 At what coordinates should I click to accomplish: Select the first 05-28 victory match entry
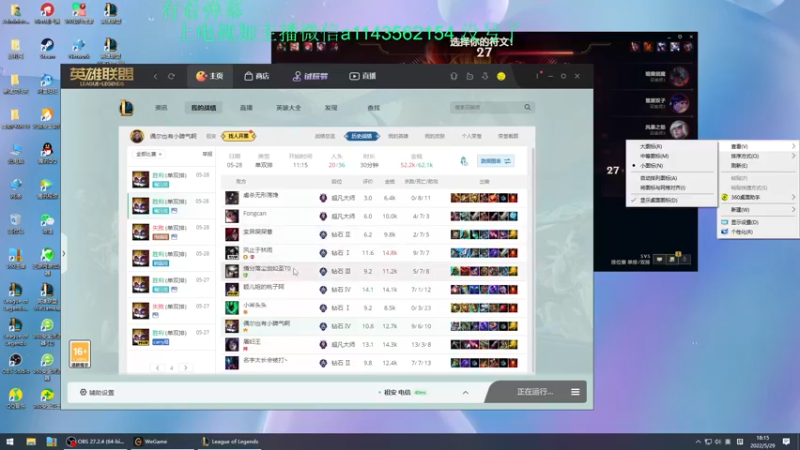(x=171, y=180)
